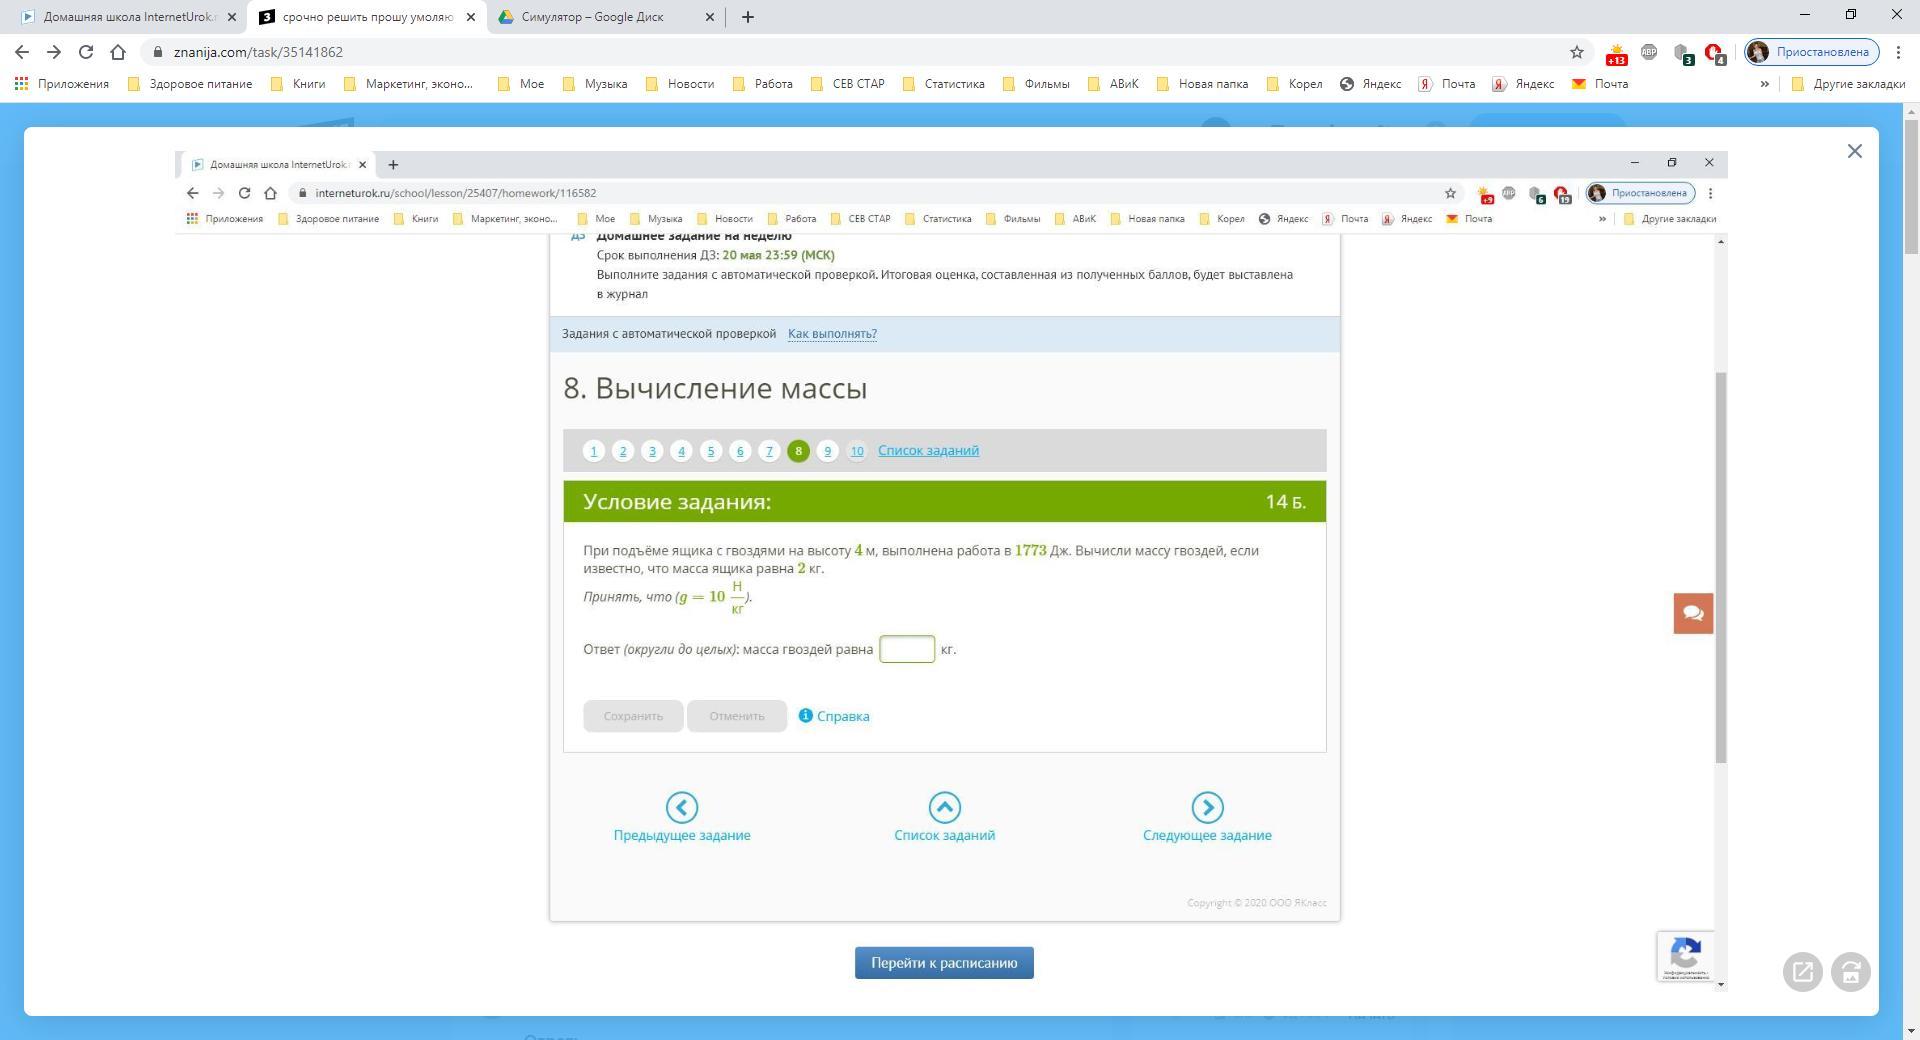Open the yellow mail Почта bookmark

(x=1601, y=84)
